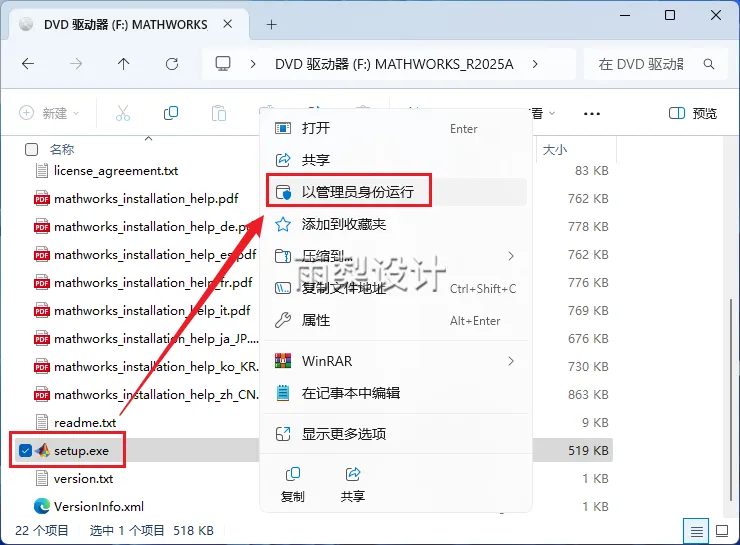Click the Paste clipboard icon in toolbar

click(219, 113)
